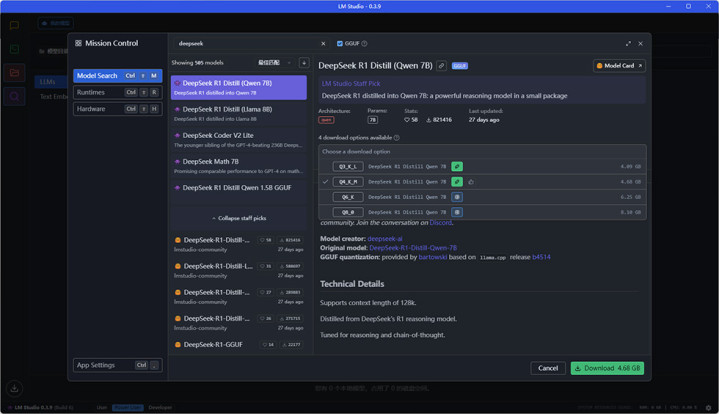
Task: Open My Models folder icon in sidebar
Action: (x=14, y=72)
